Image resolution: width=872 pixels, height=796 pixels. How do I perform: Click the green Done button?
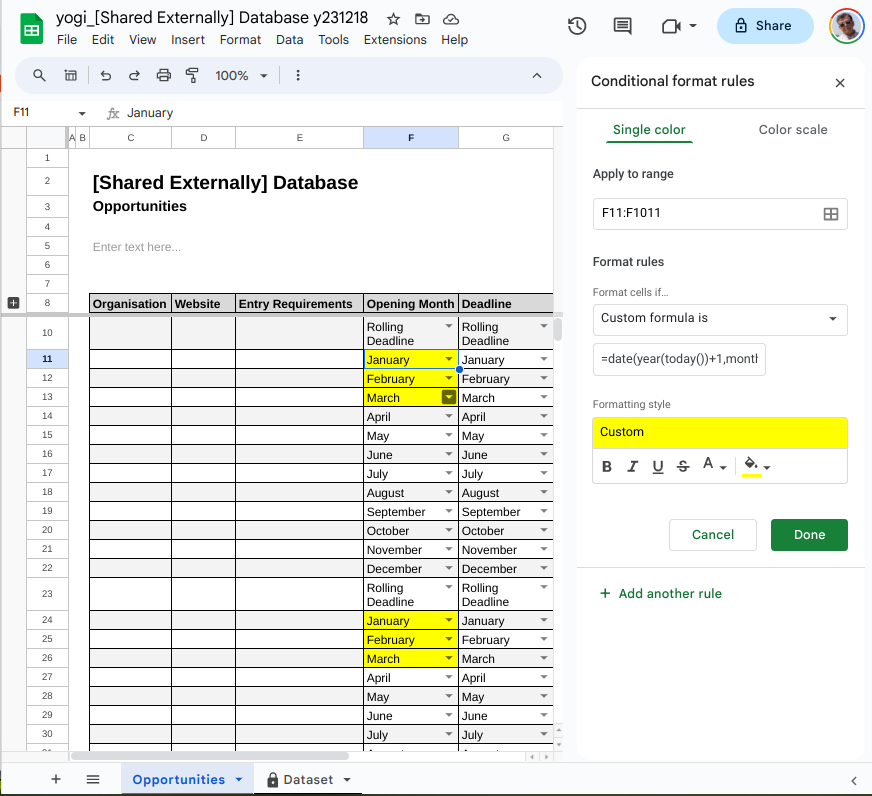tap(808, 535)
